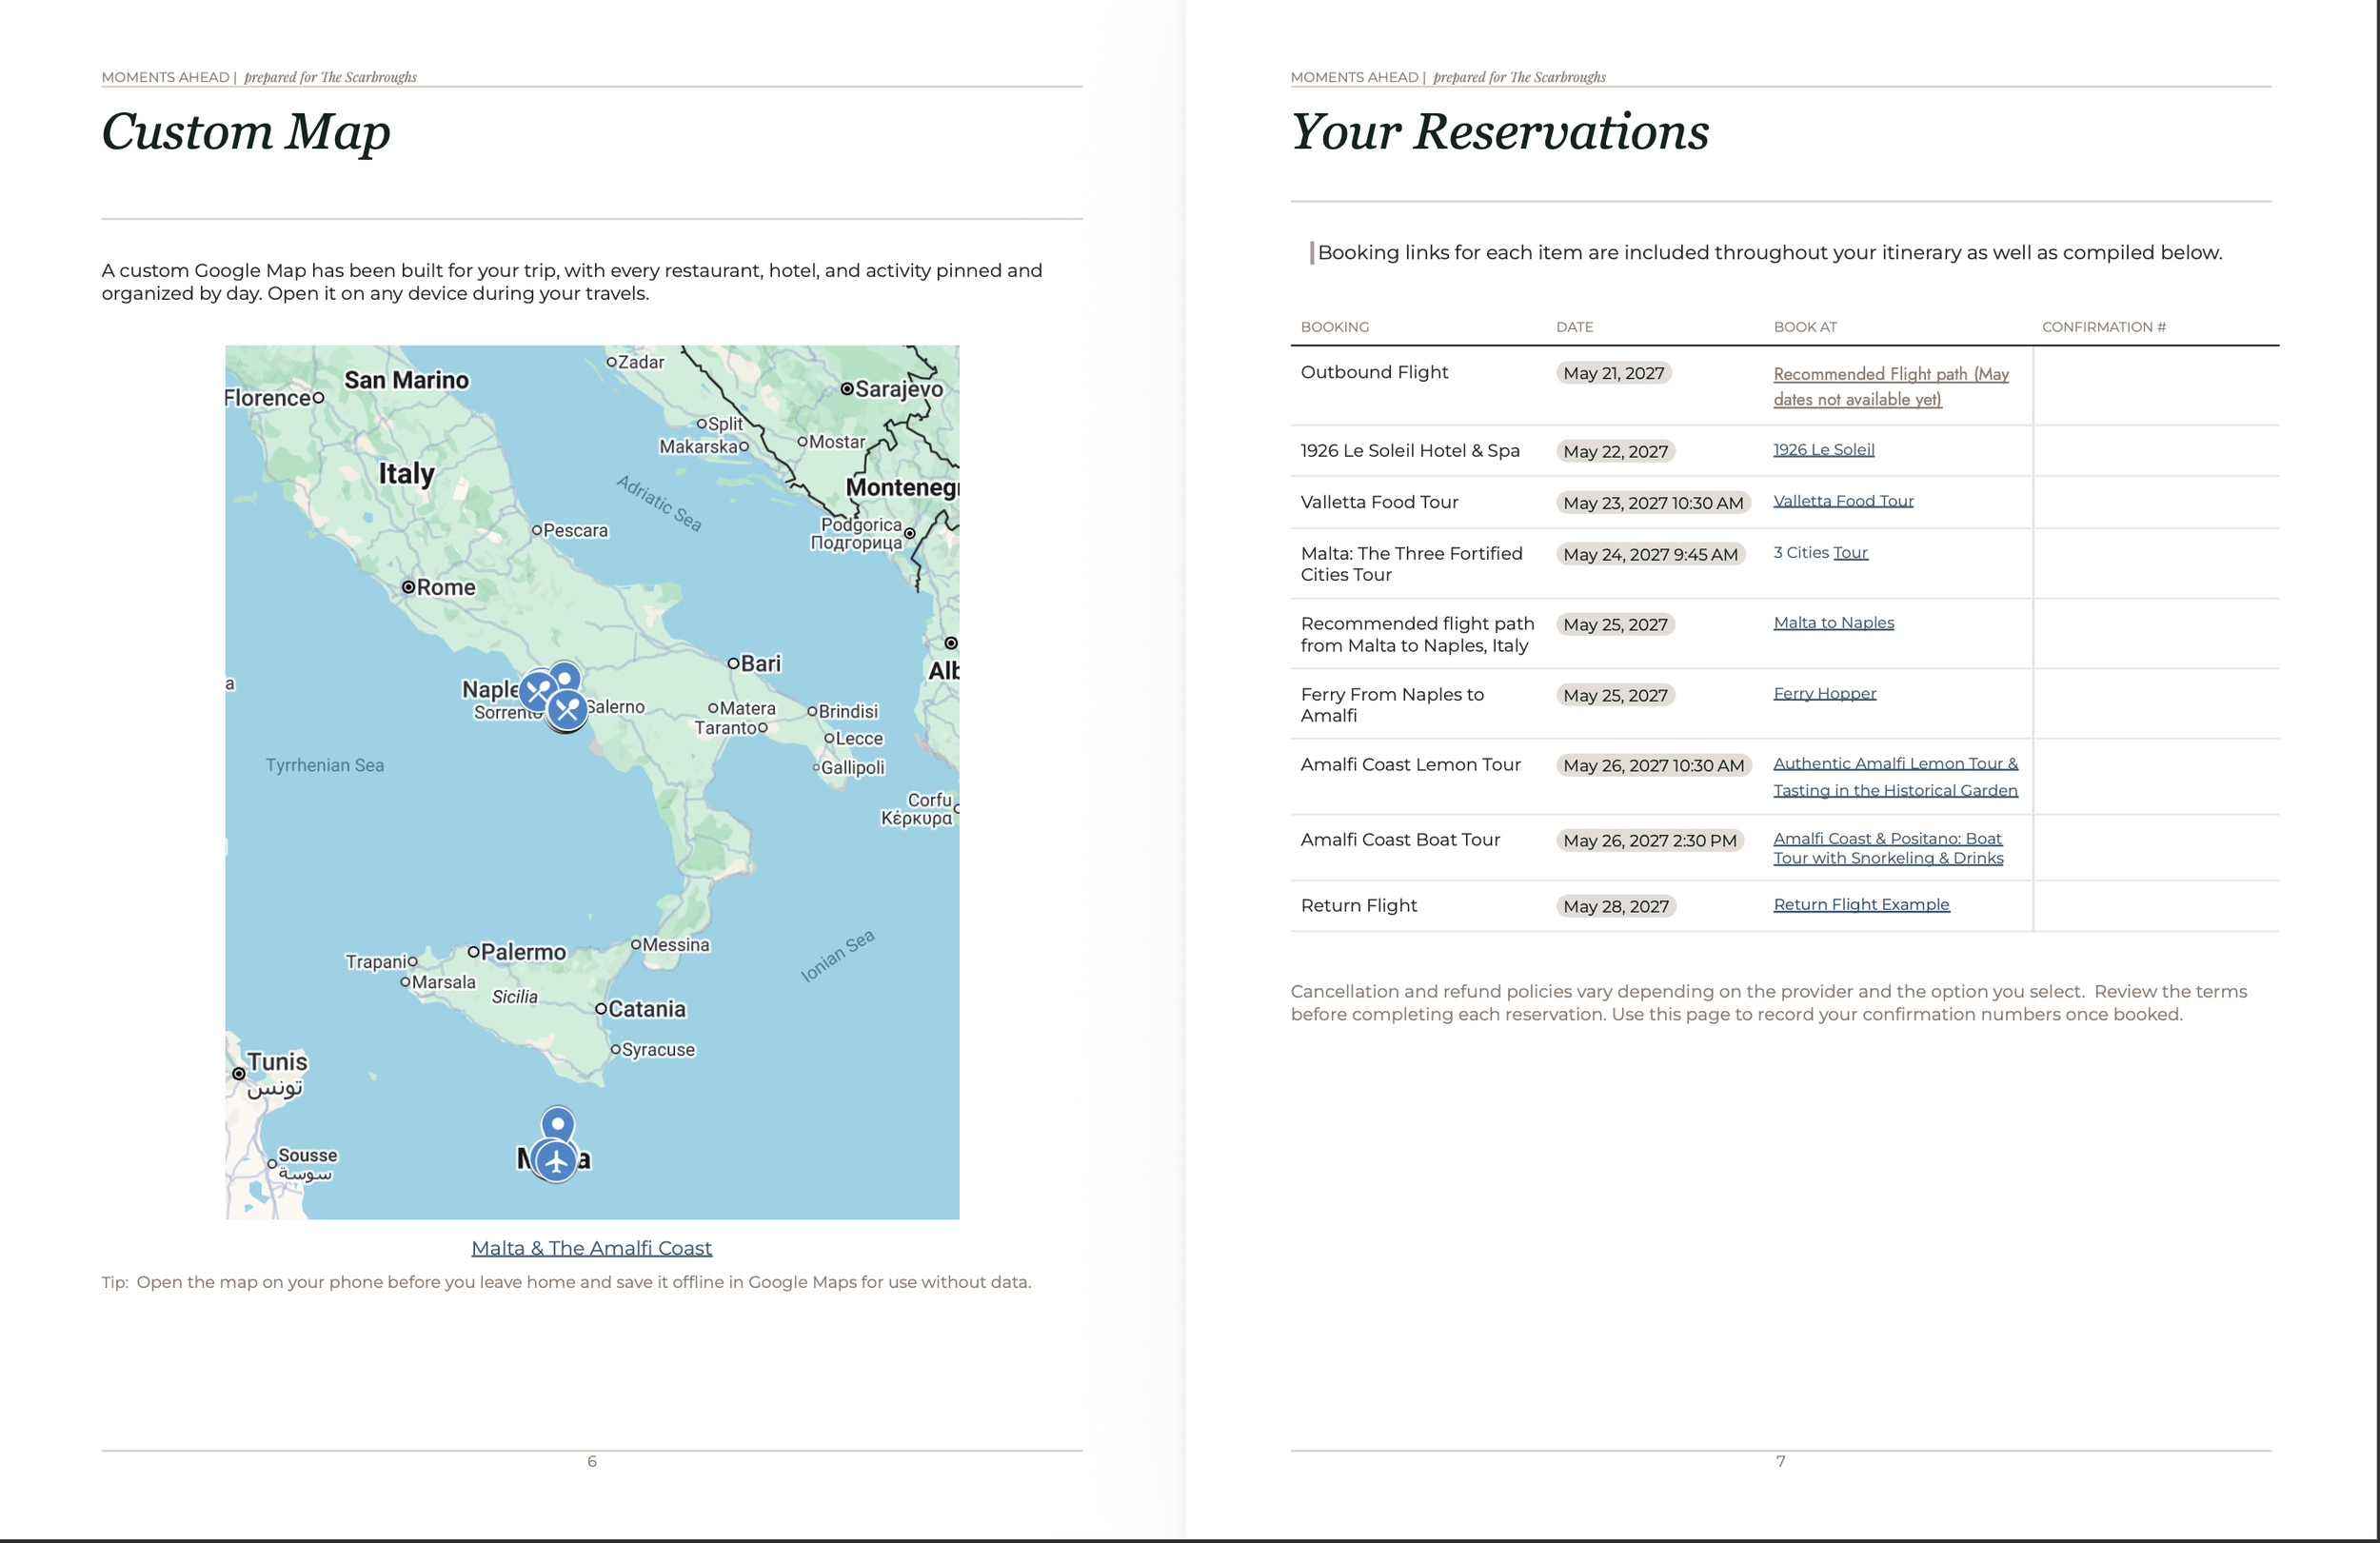Image resolution: width=2380 pixels, height=1543 pixels.
Task: Click the Outbound Flight confirmation number cell
Action: point(2156,386)
